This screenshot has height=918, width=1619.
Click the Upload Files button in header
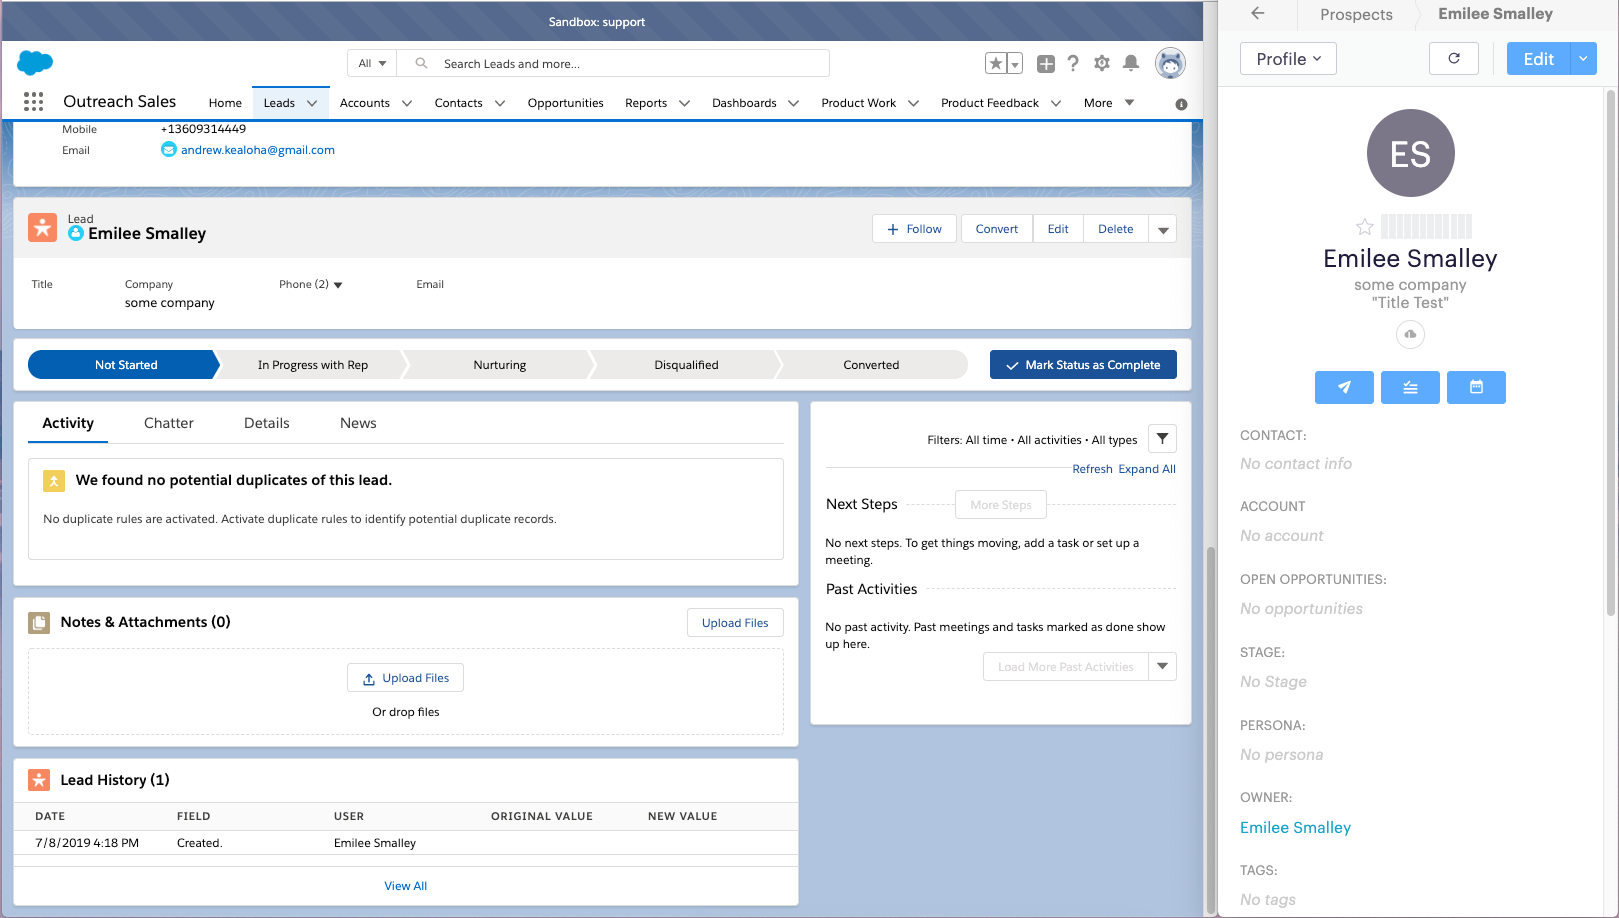pyautogui.click(x=735, y=623)
